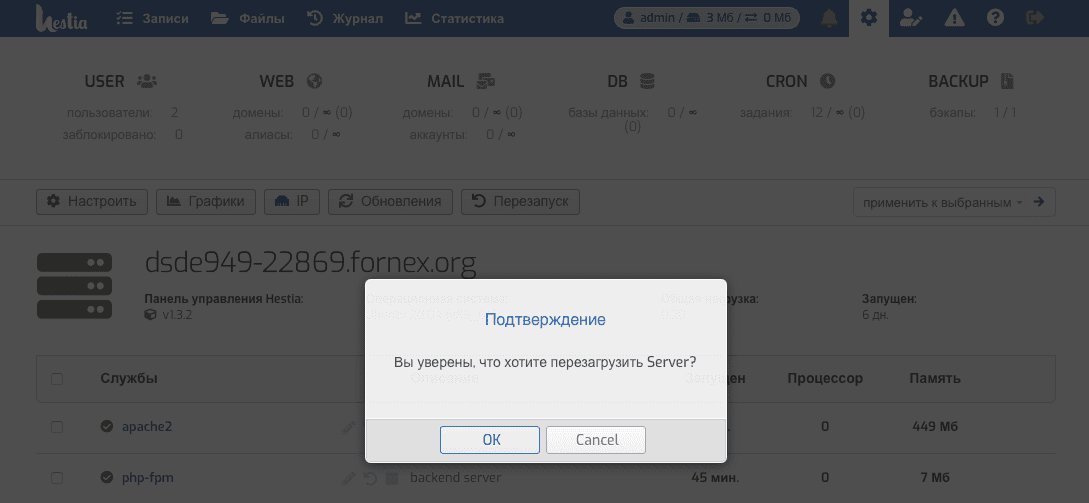Click the server hostname dsde949-22869.fornex.org
Screen dimensions: 1089x503
[310, 264]
